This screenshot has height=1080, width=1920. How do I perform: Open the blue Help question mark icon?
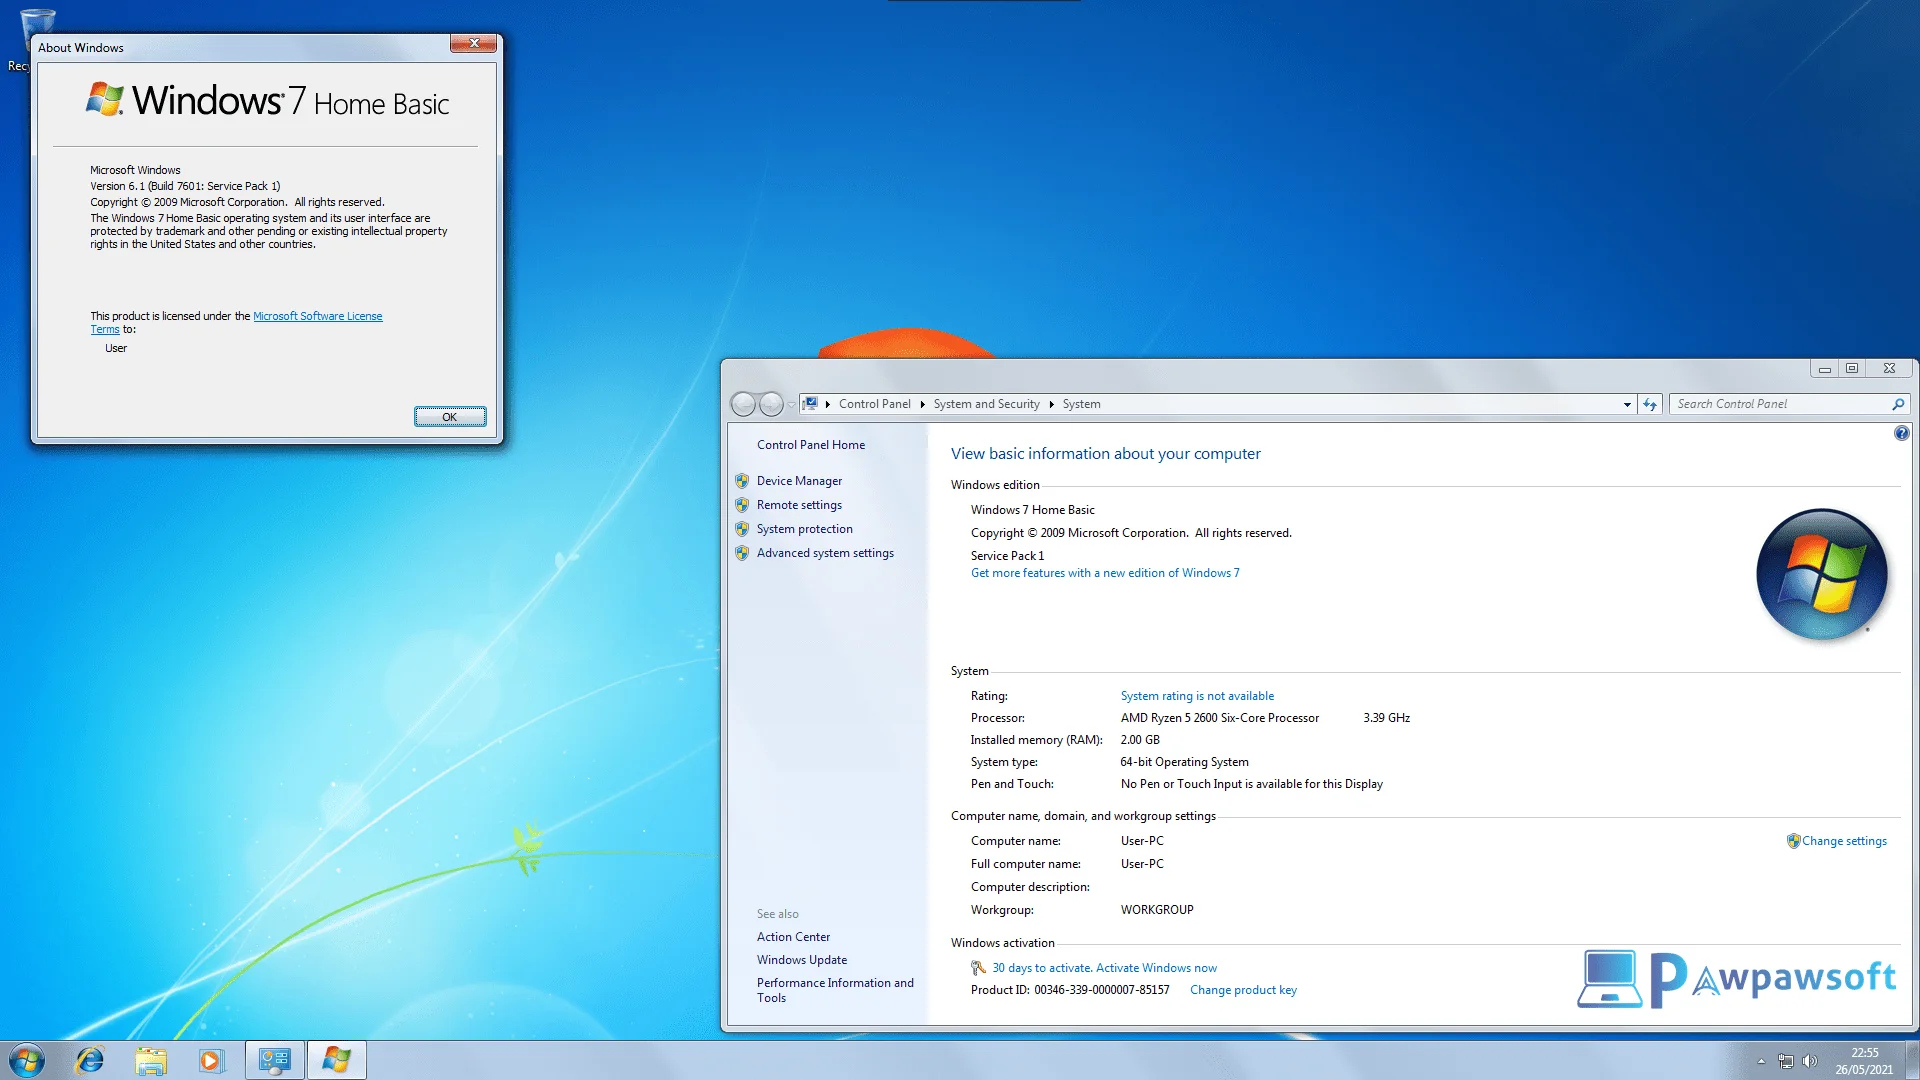click(1901, 433)
